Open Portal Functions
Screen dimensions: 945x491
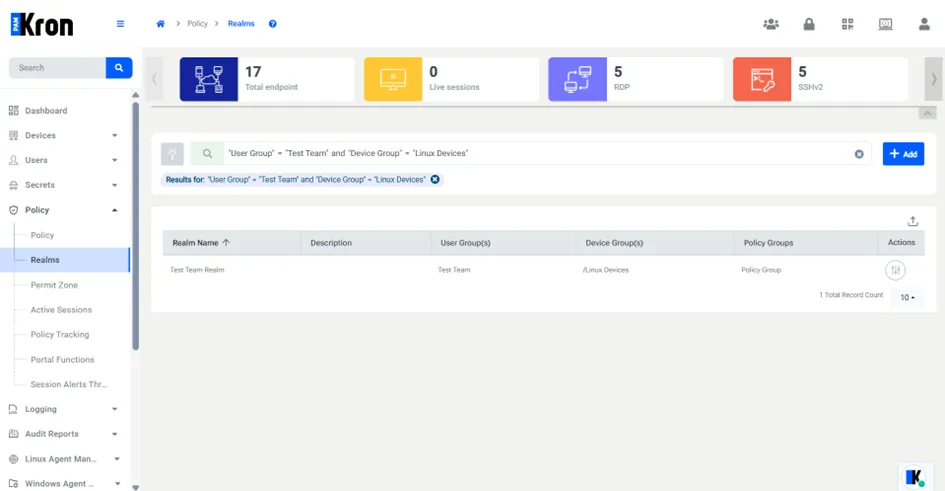pos(63,360)
